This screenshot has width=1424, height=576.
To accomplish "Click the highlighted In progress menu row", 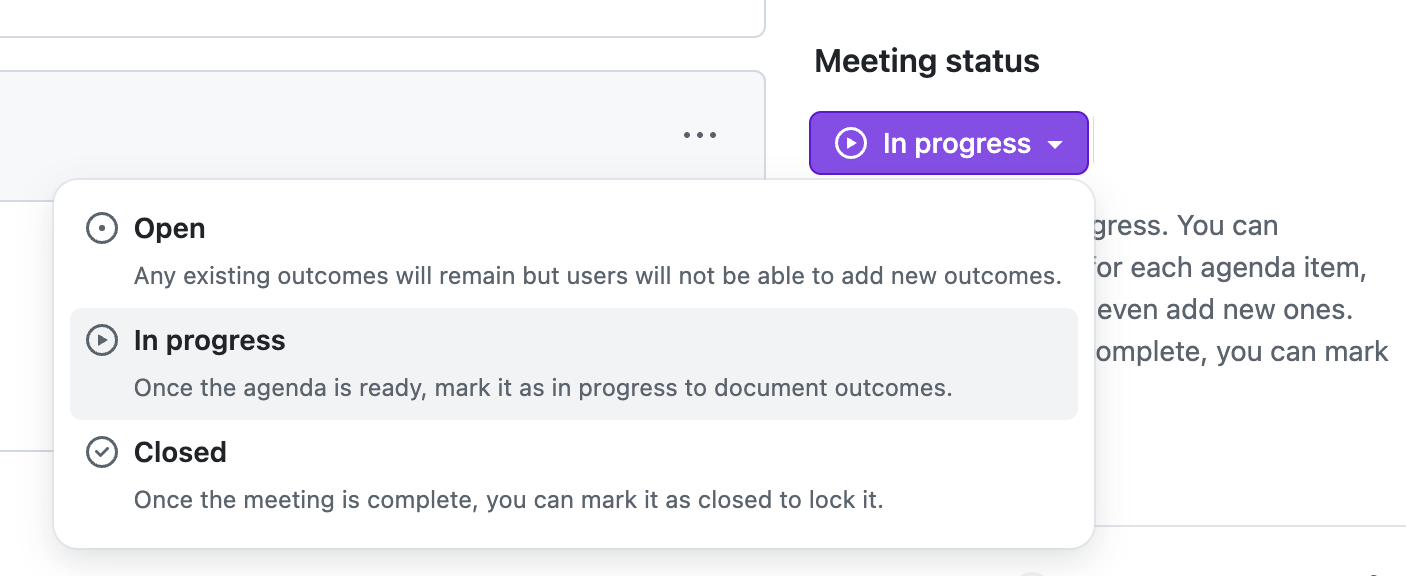I will (x=574, y=364).
